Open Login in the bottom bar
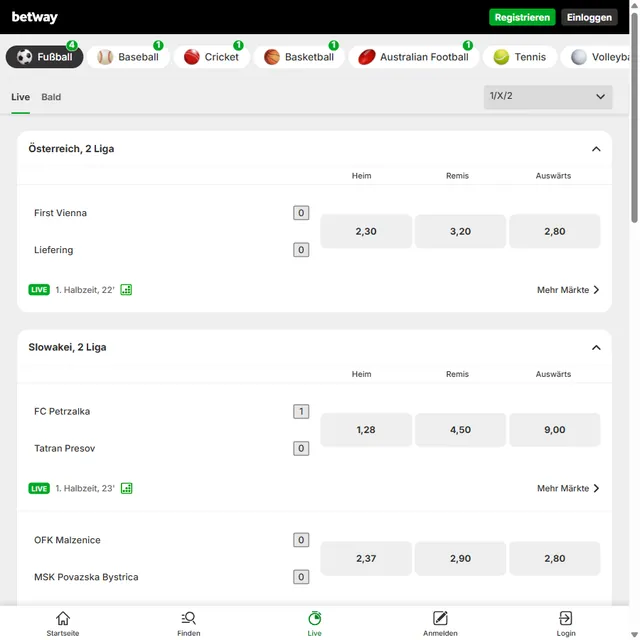Viewport: 640px width, 640px height. click(566, 623)
